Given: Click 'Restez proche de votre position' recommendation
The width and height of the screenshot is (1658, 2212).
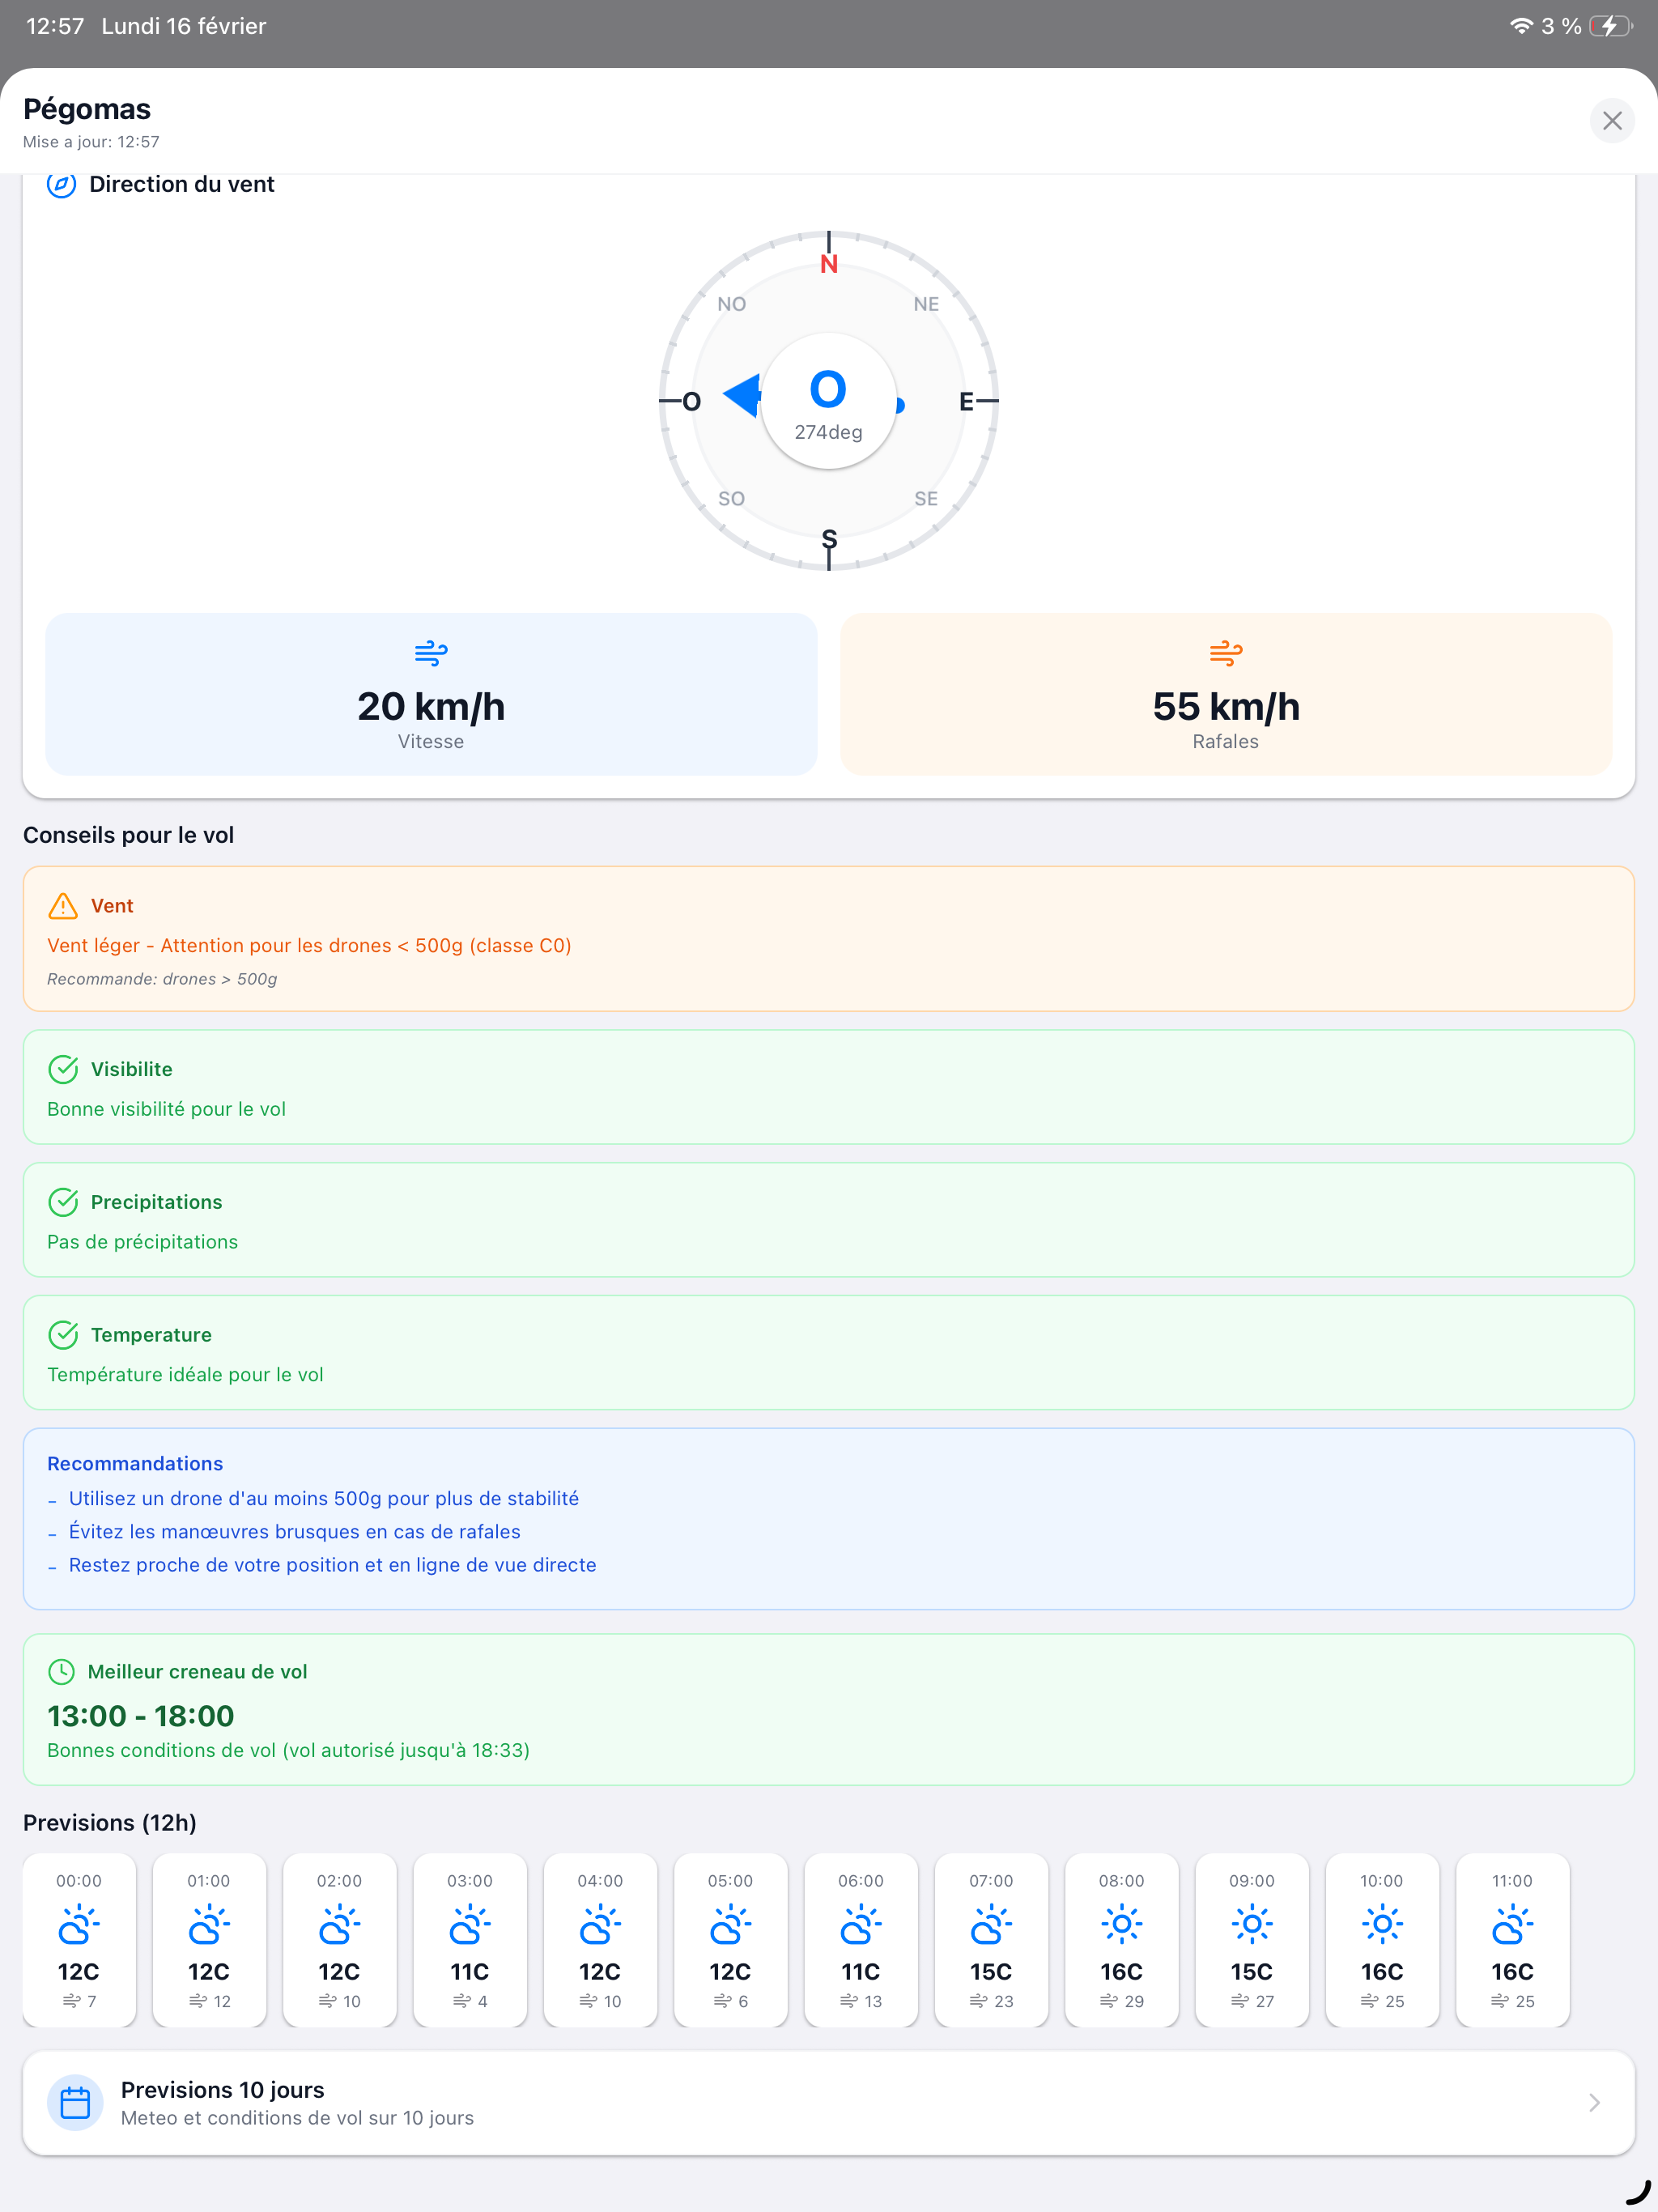Looking at the screenshot, I should [x=332, y=1565].
